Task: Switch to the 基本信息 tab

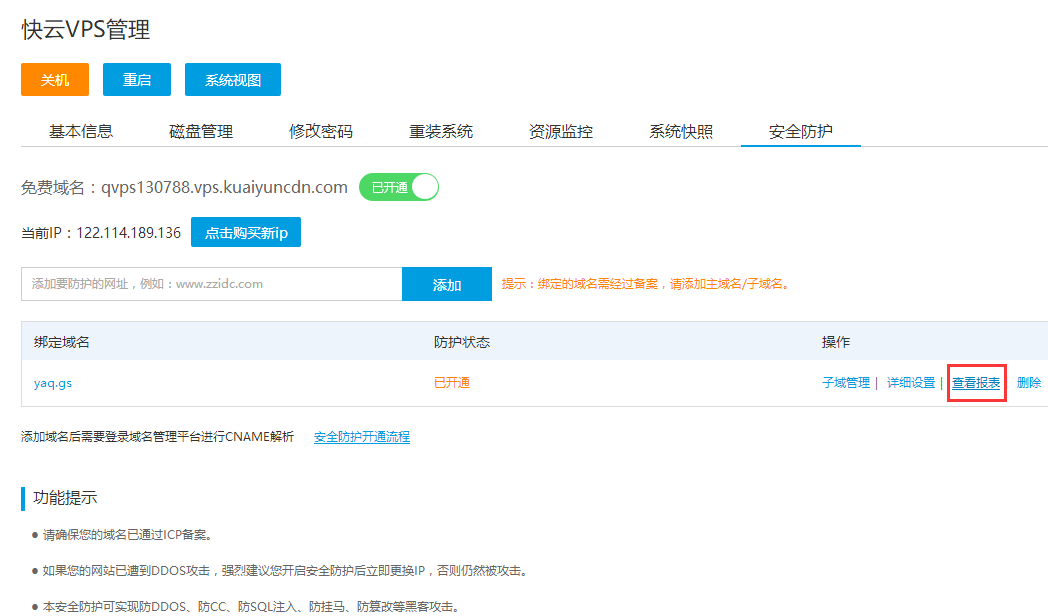Action: [81, 131]
